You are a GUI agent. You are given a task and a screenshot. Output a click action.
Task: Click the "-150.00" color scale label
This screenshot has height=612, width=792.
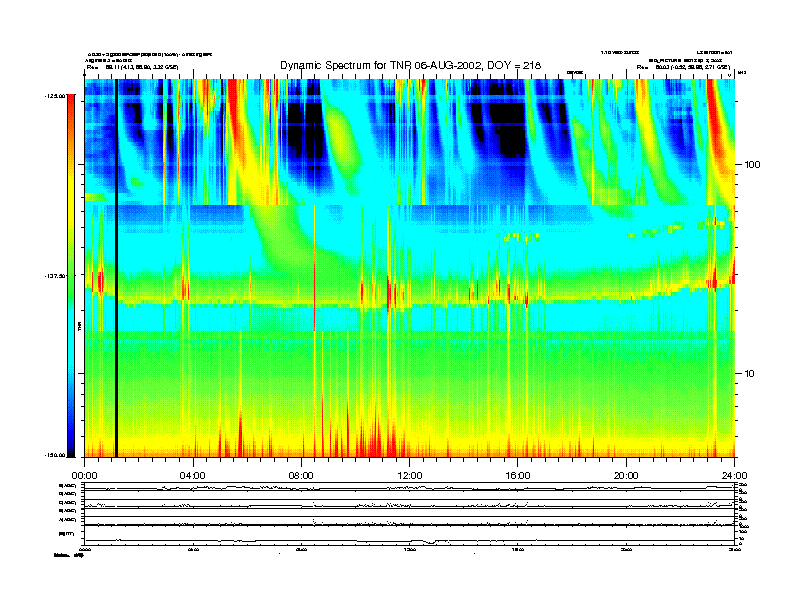(55, 455)
